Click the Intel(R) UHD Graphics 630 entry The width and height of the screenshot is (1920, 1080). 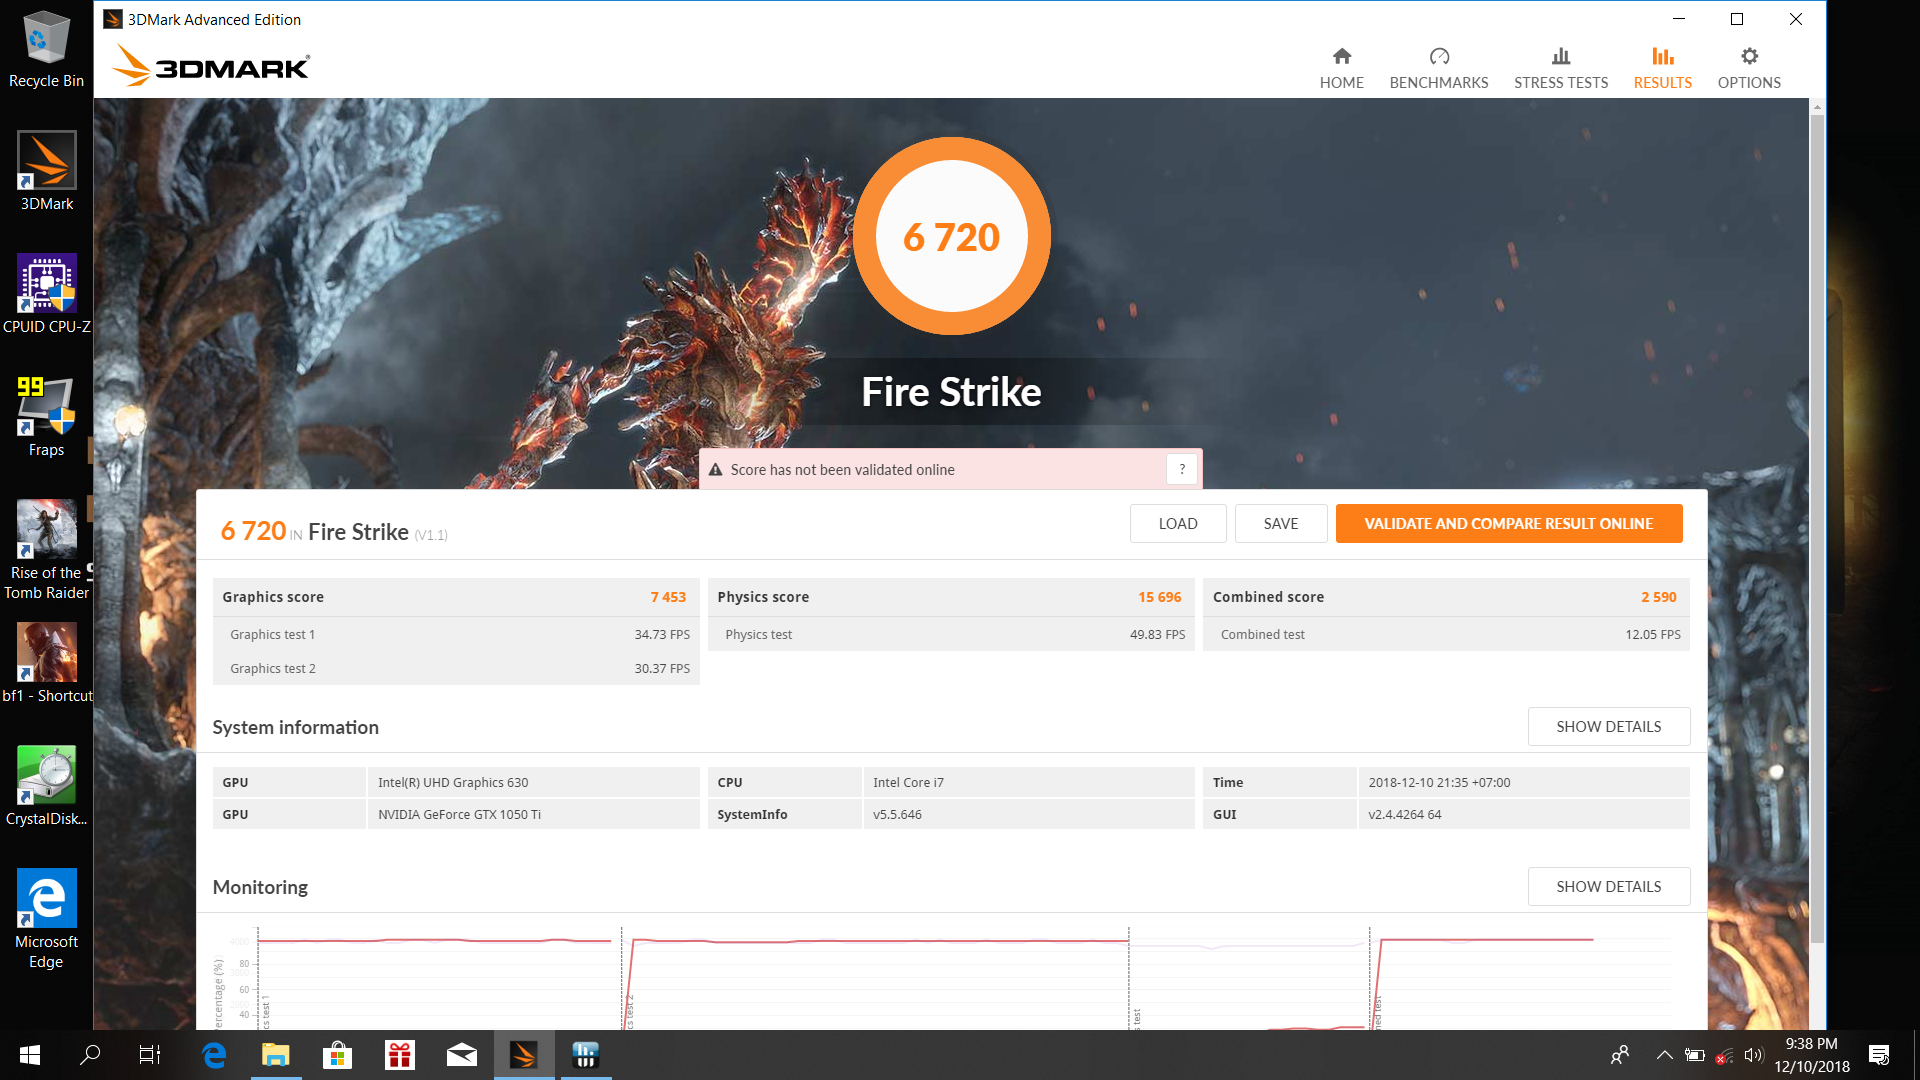tap(453, 782)
